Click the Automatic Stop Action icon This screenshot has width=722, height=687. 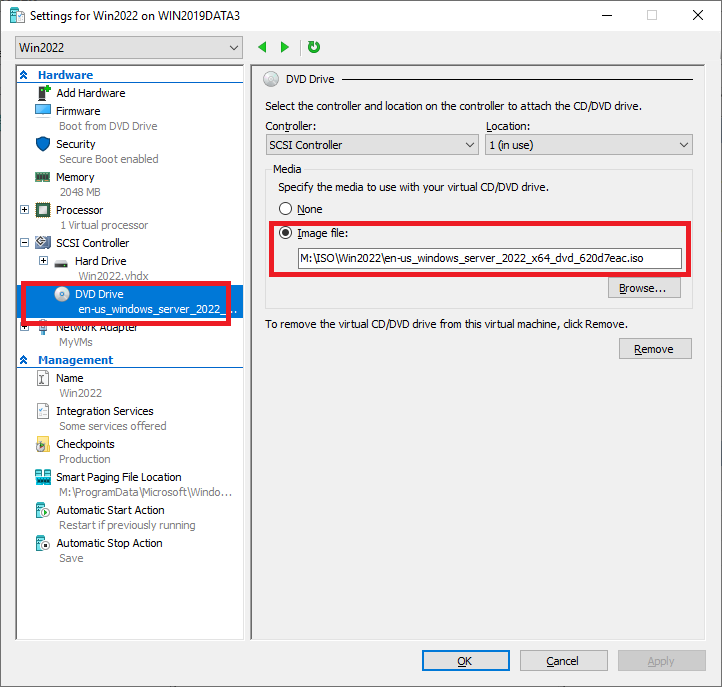(42, 543)
